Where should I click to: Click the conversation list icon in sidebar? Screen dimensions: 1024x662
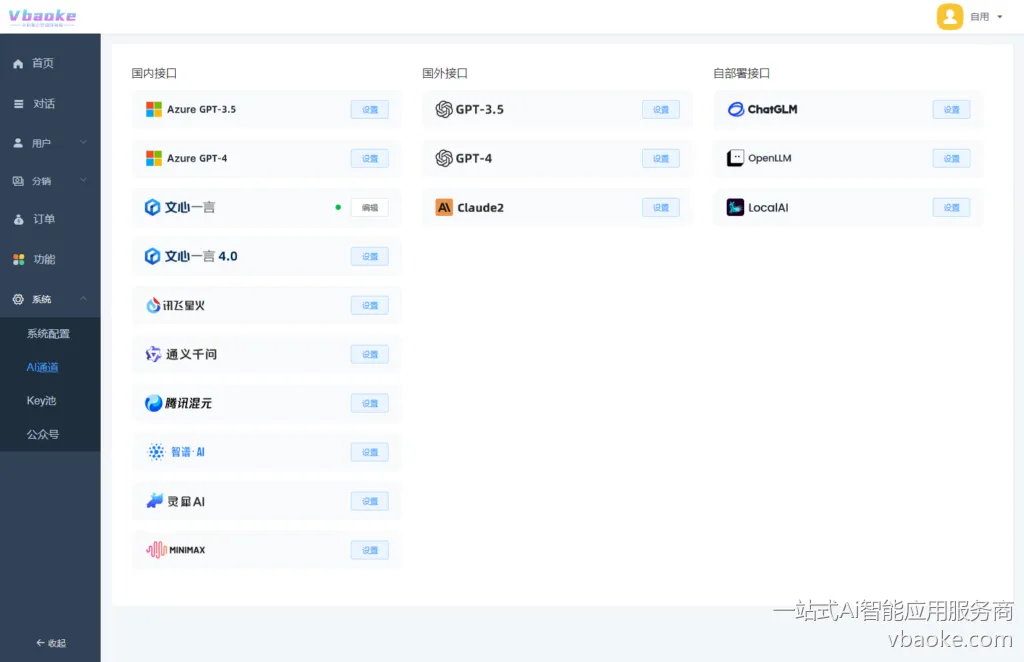coord(18,104)
